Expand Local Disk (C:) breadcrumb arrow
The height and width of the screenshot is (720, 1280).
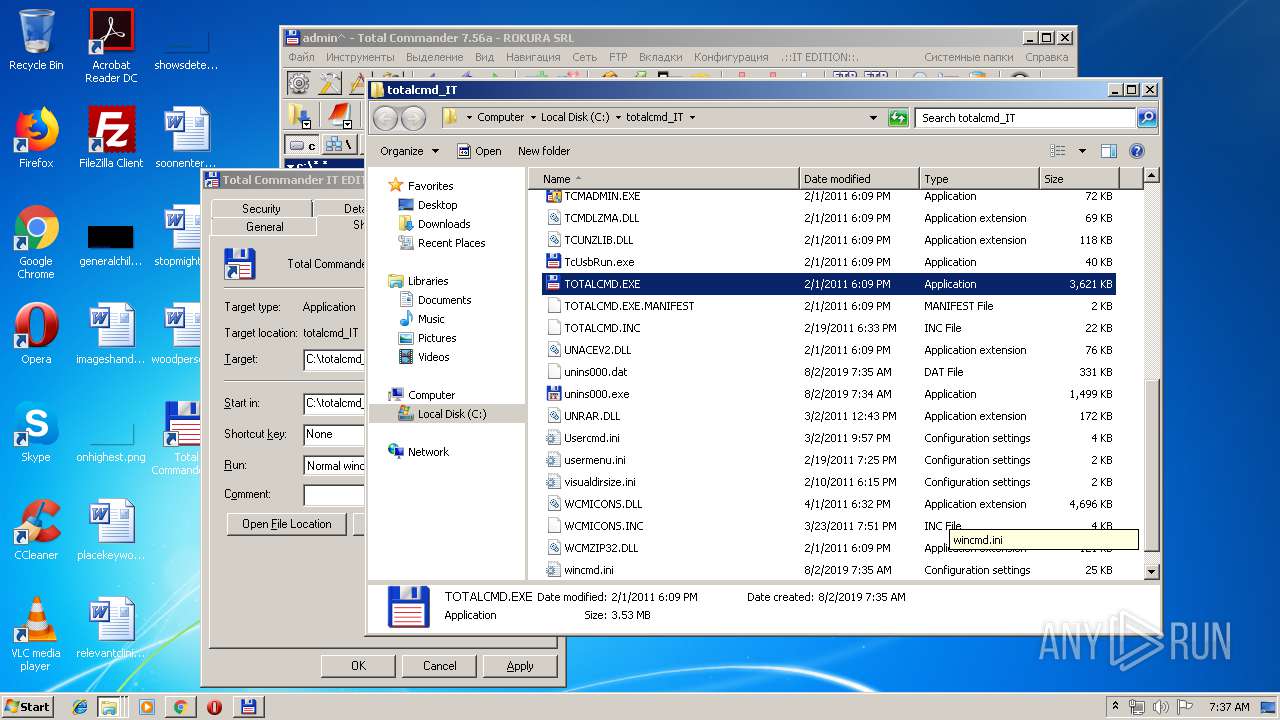click(618, 118)
